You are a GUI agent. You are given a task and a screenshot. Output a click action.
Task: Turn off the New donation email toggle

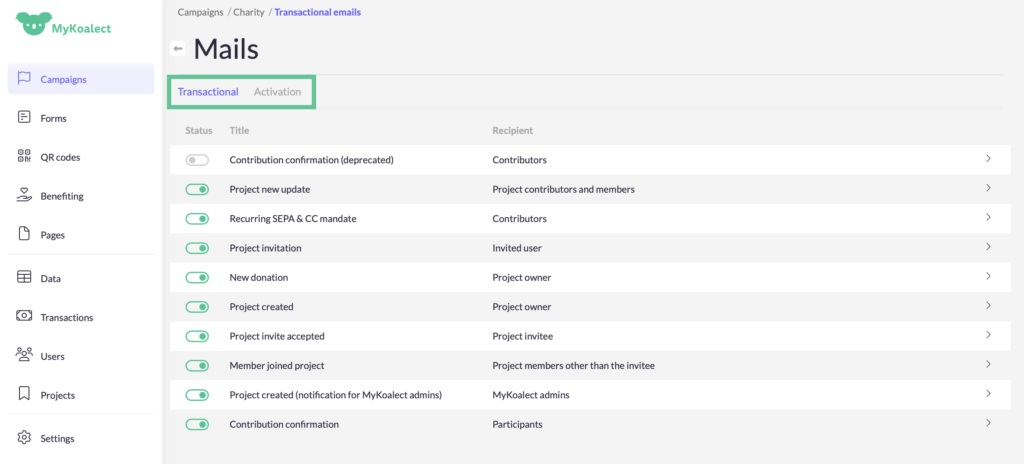[x=197, y=277]
